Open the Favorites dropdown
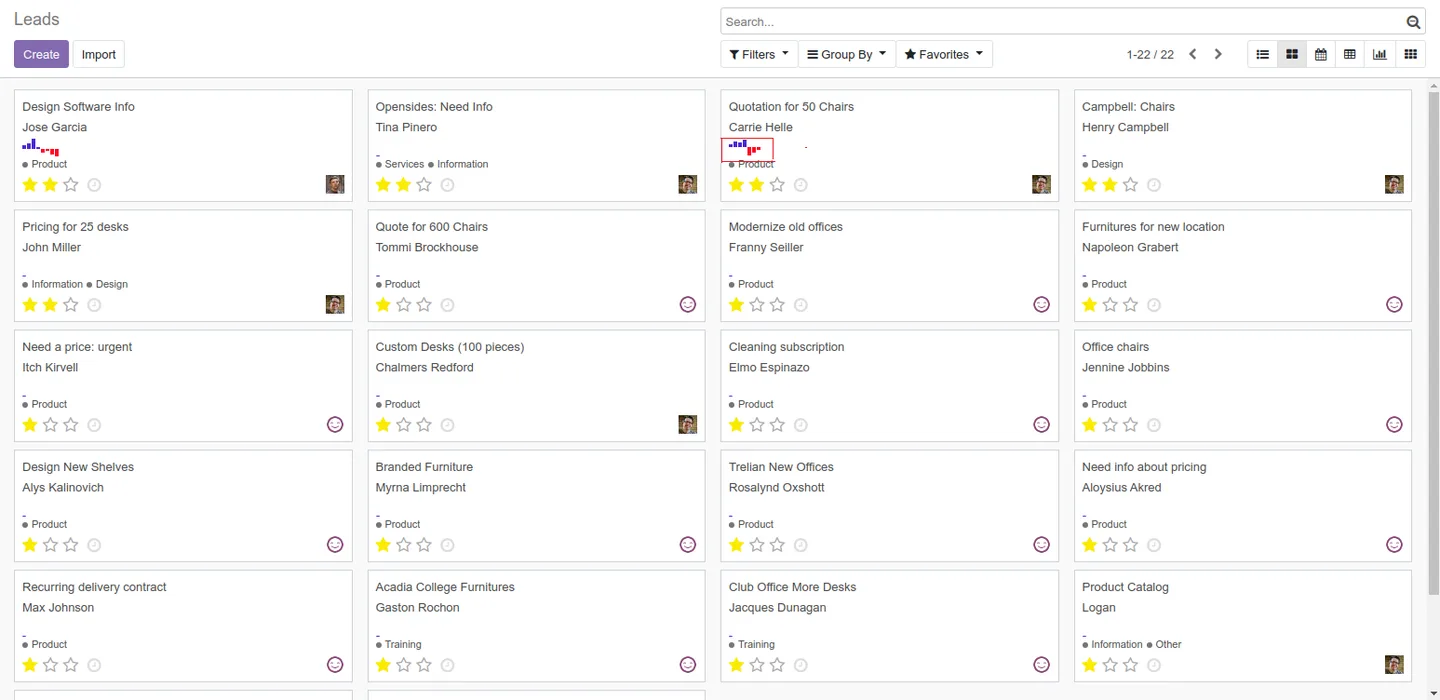 coord(944,54)
